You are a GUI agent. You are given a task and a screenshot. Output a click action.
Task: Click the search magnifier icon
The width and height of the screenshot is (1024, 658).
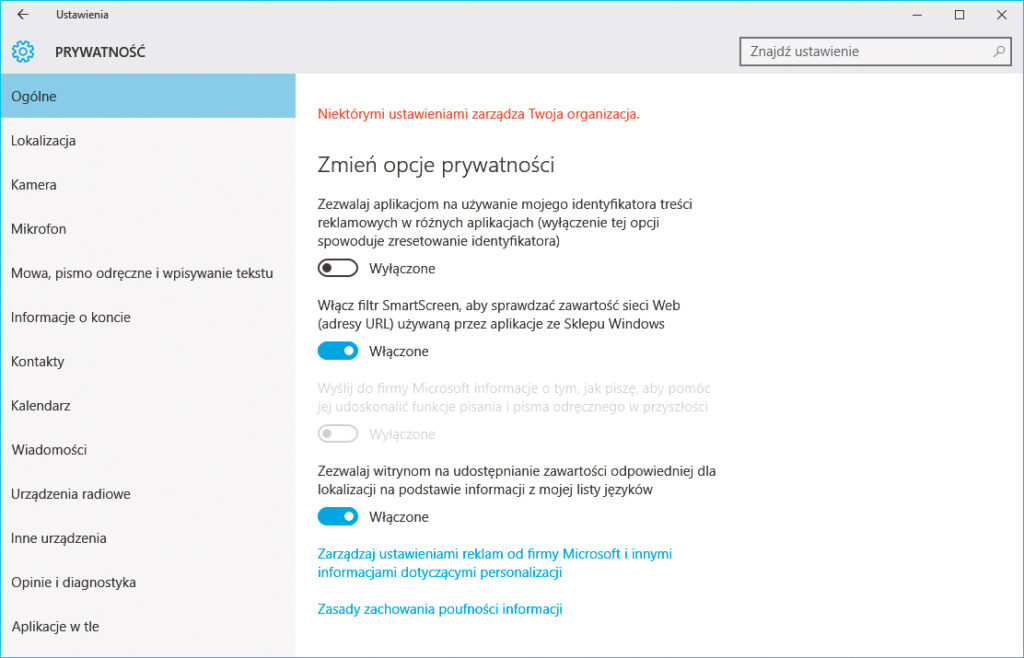998,51
